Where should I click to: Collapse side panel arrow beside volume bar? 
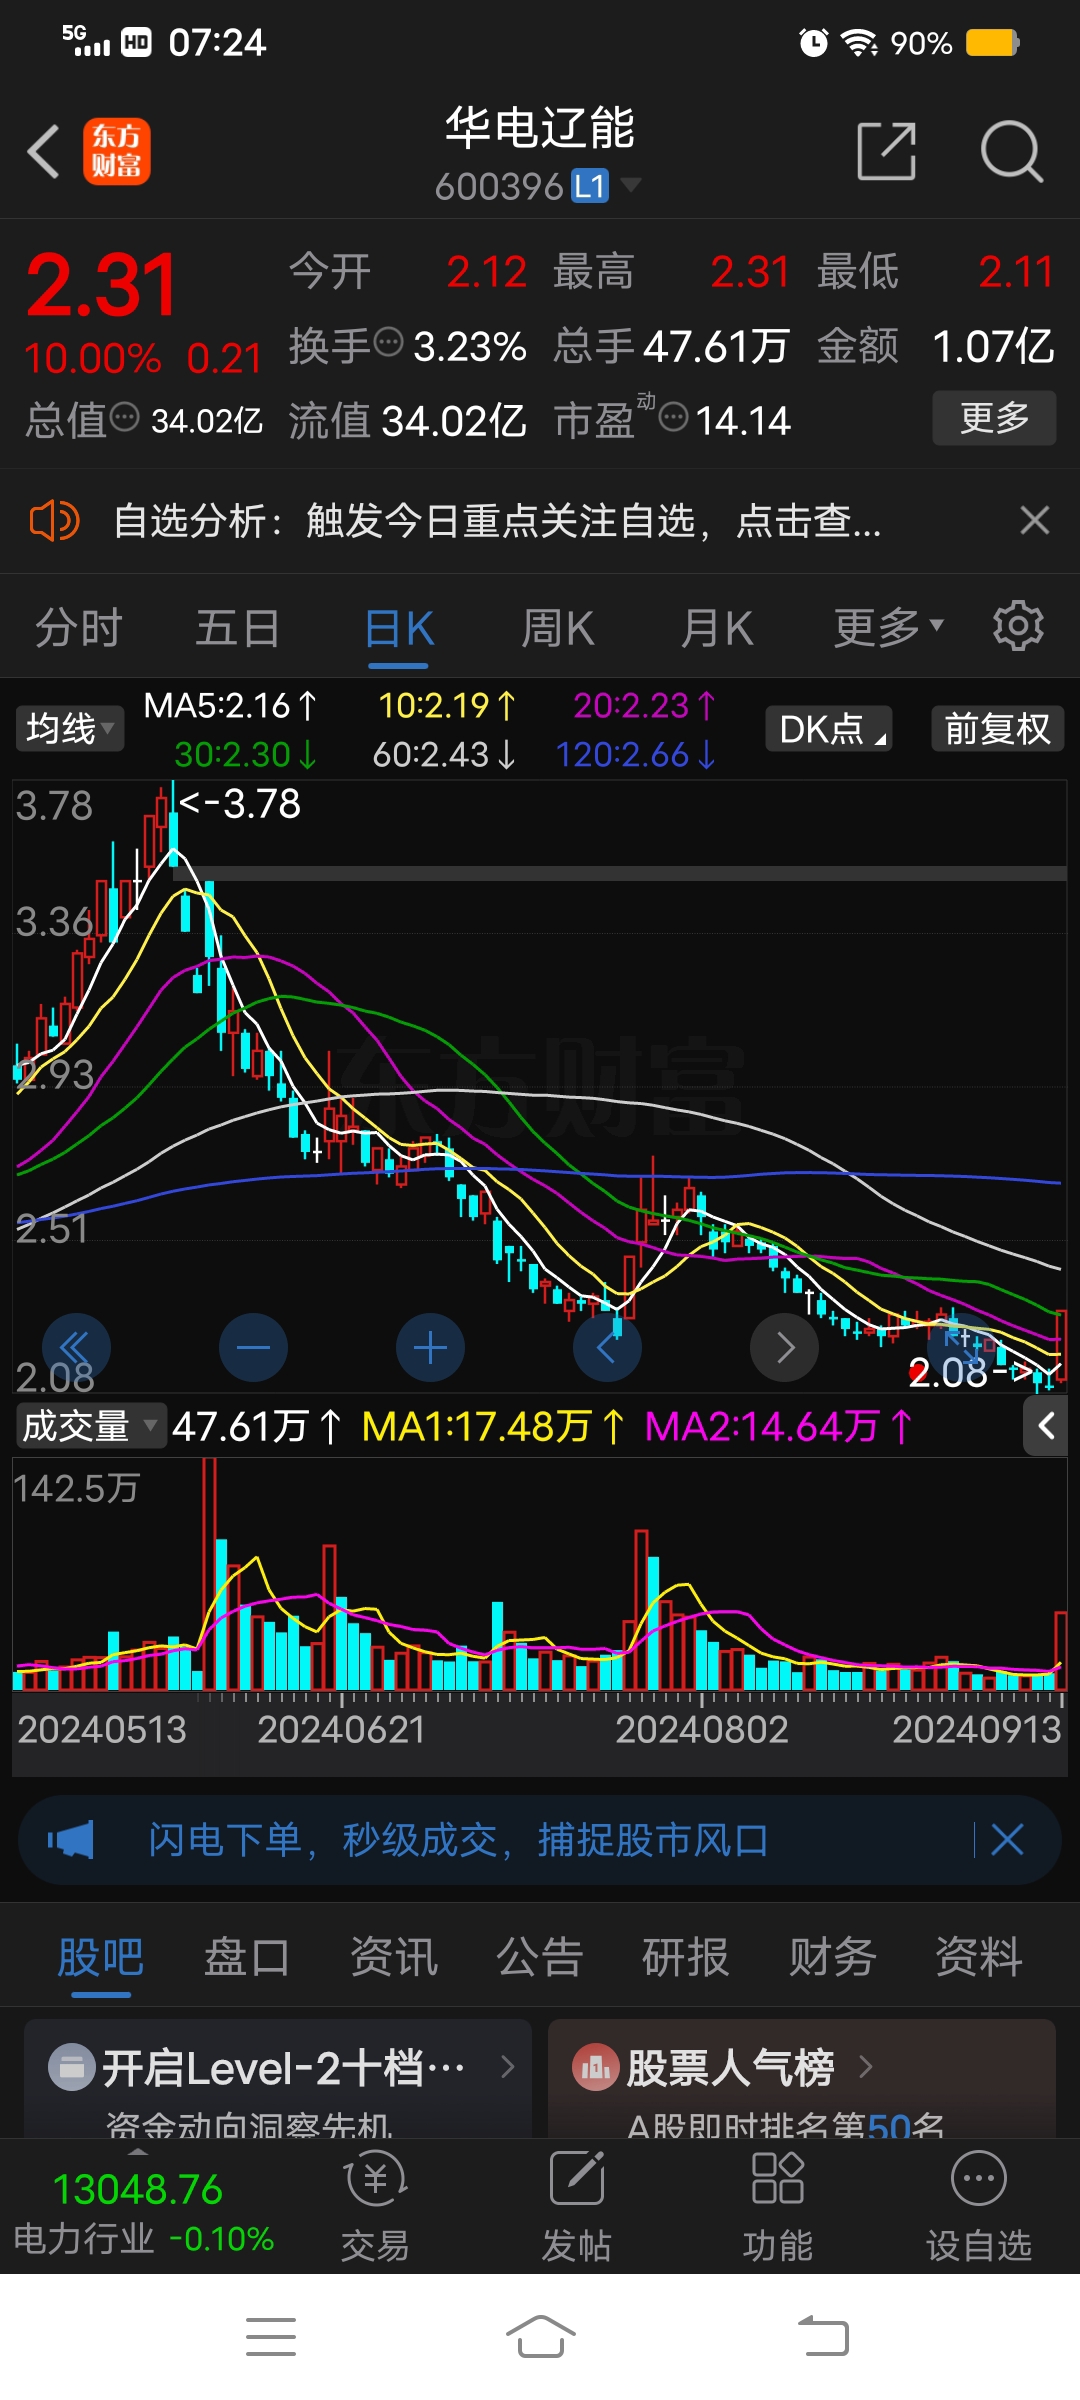click(x=1046, y=1426)
